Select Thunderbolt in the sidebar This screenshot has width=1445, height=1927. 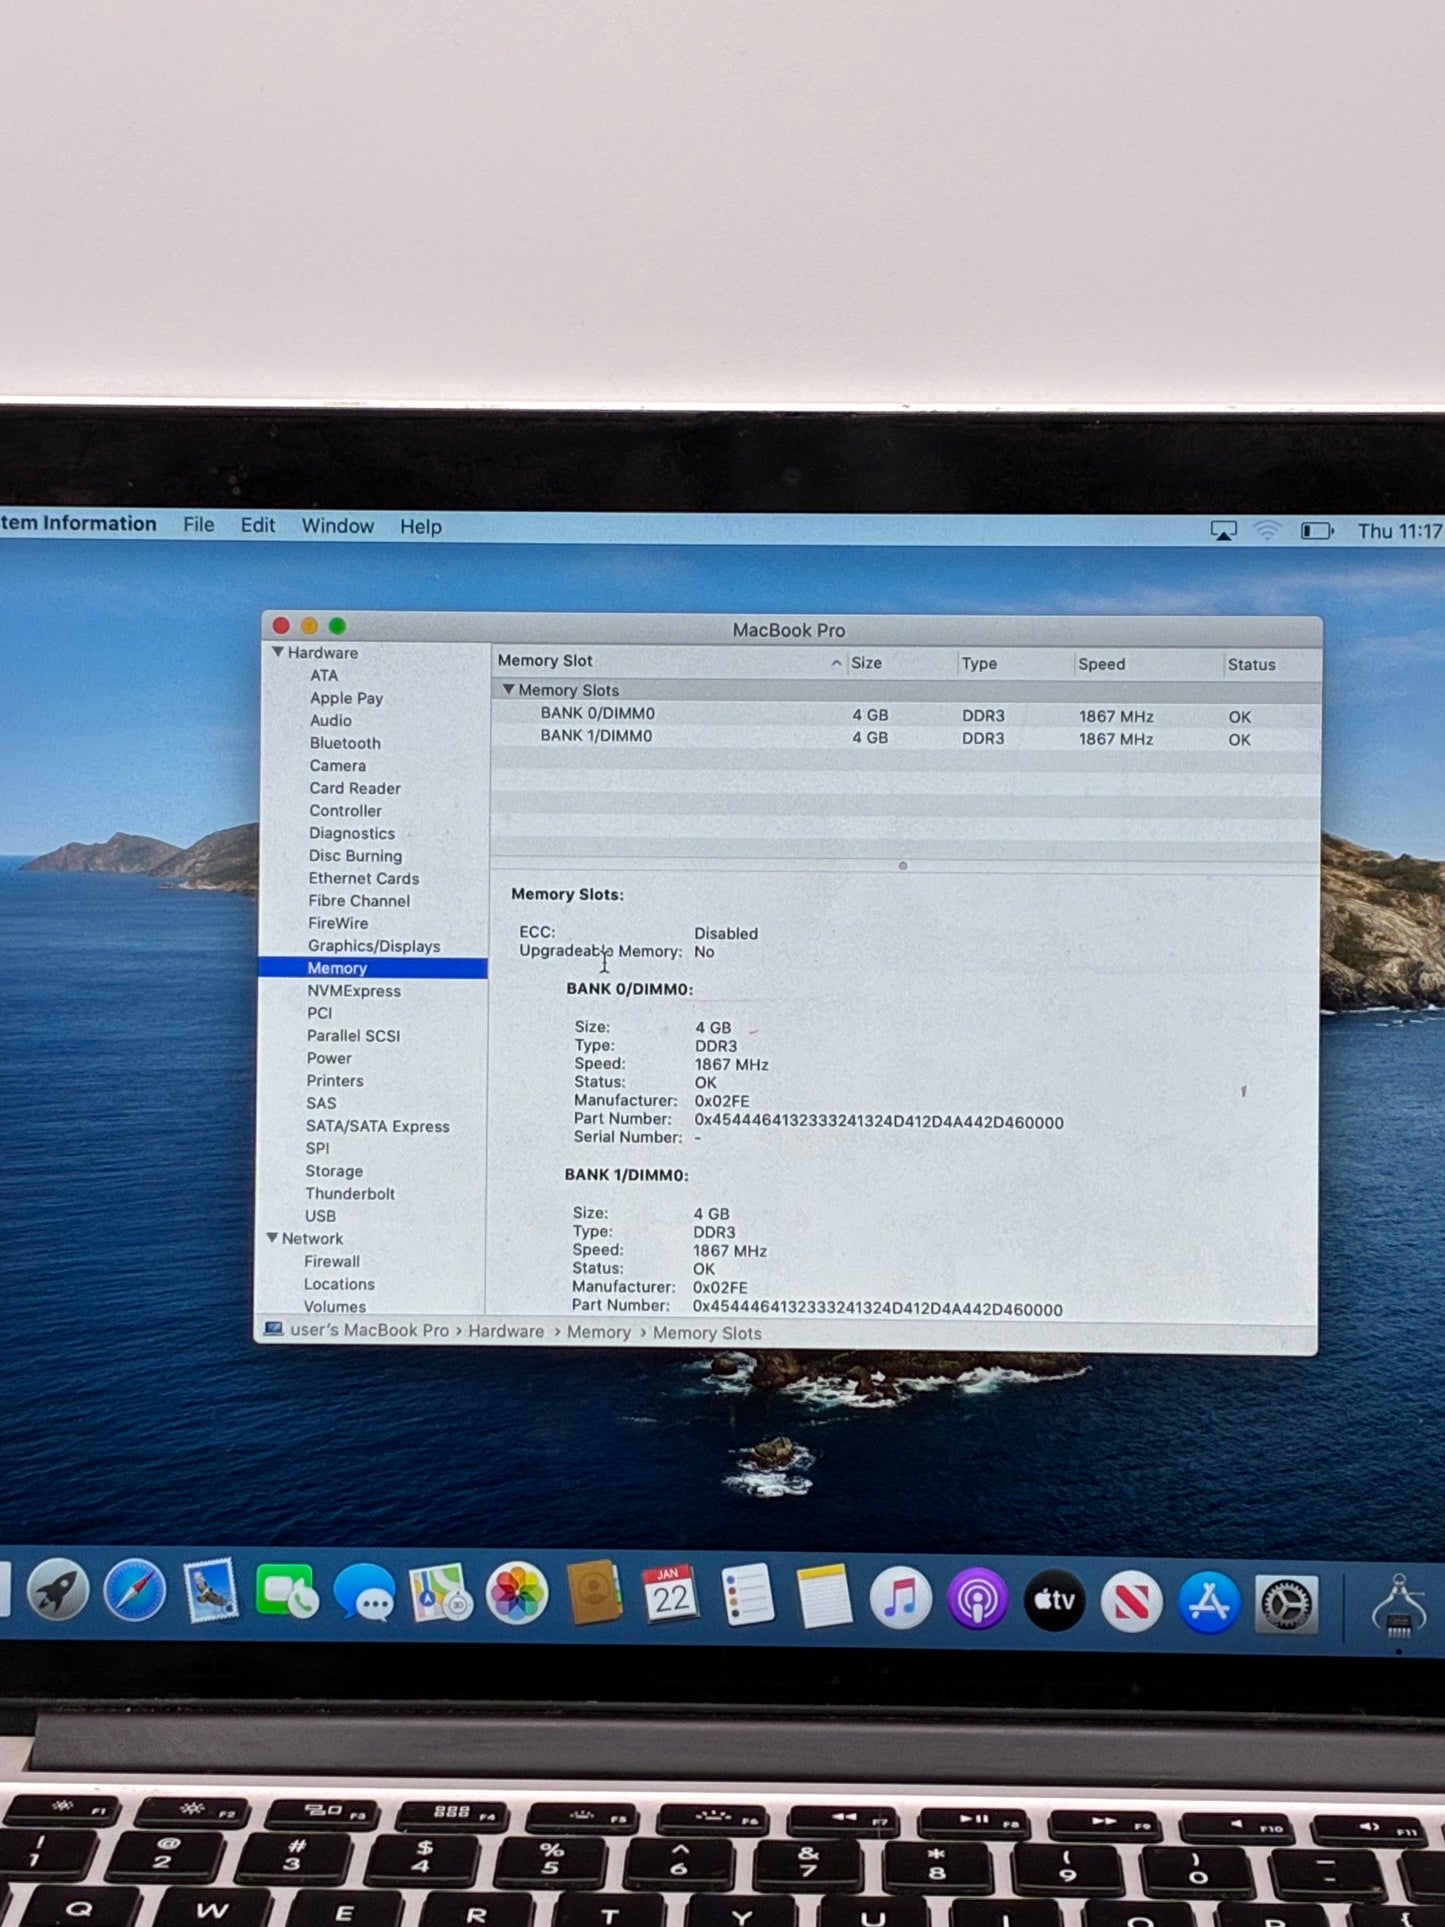(350, 1194)
